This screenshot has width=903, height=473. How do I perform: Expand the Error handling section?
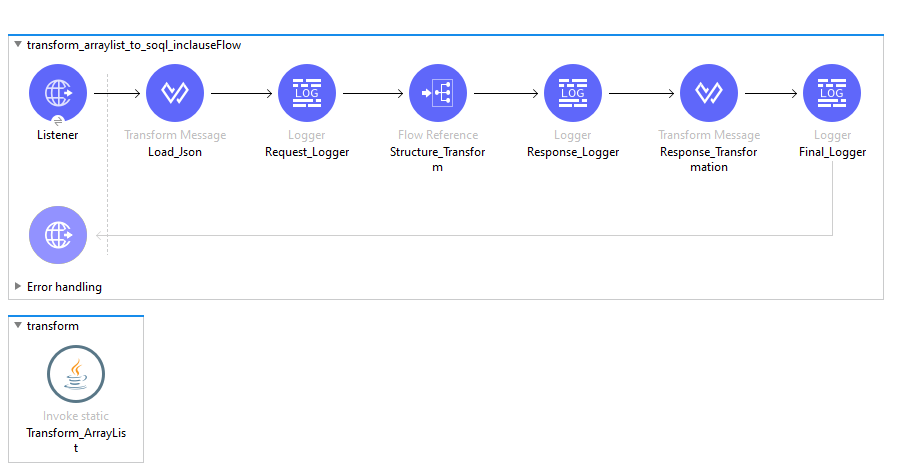pos(18,286)
